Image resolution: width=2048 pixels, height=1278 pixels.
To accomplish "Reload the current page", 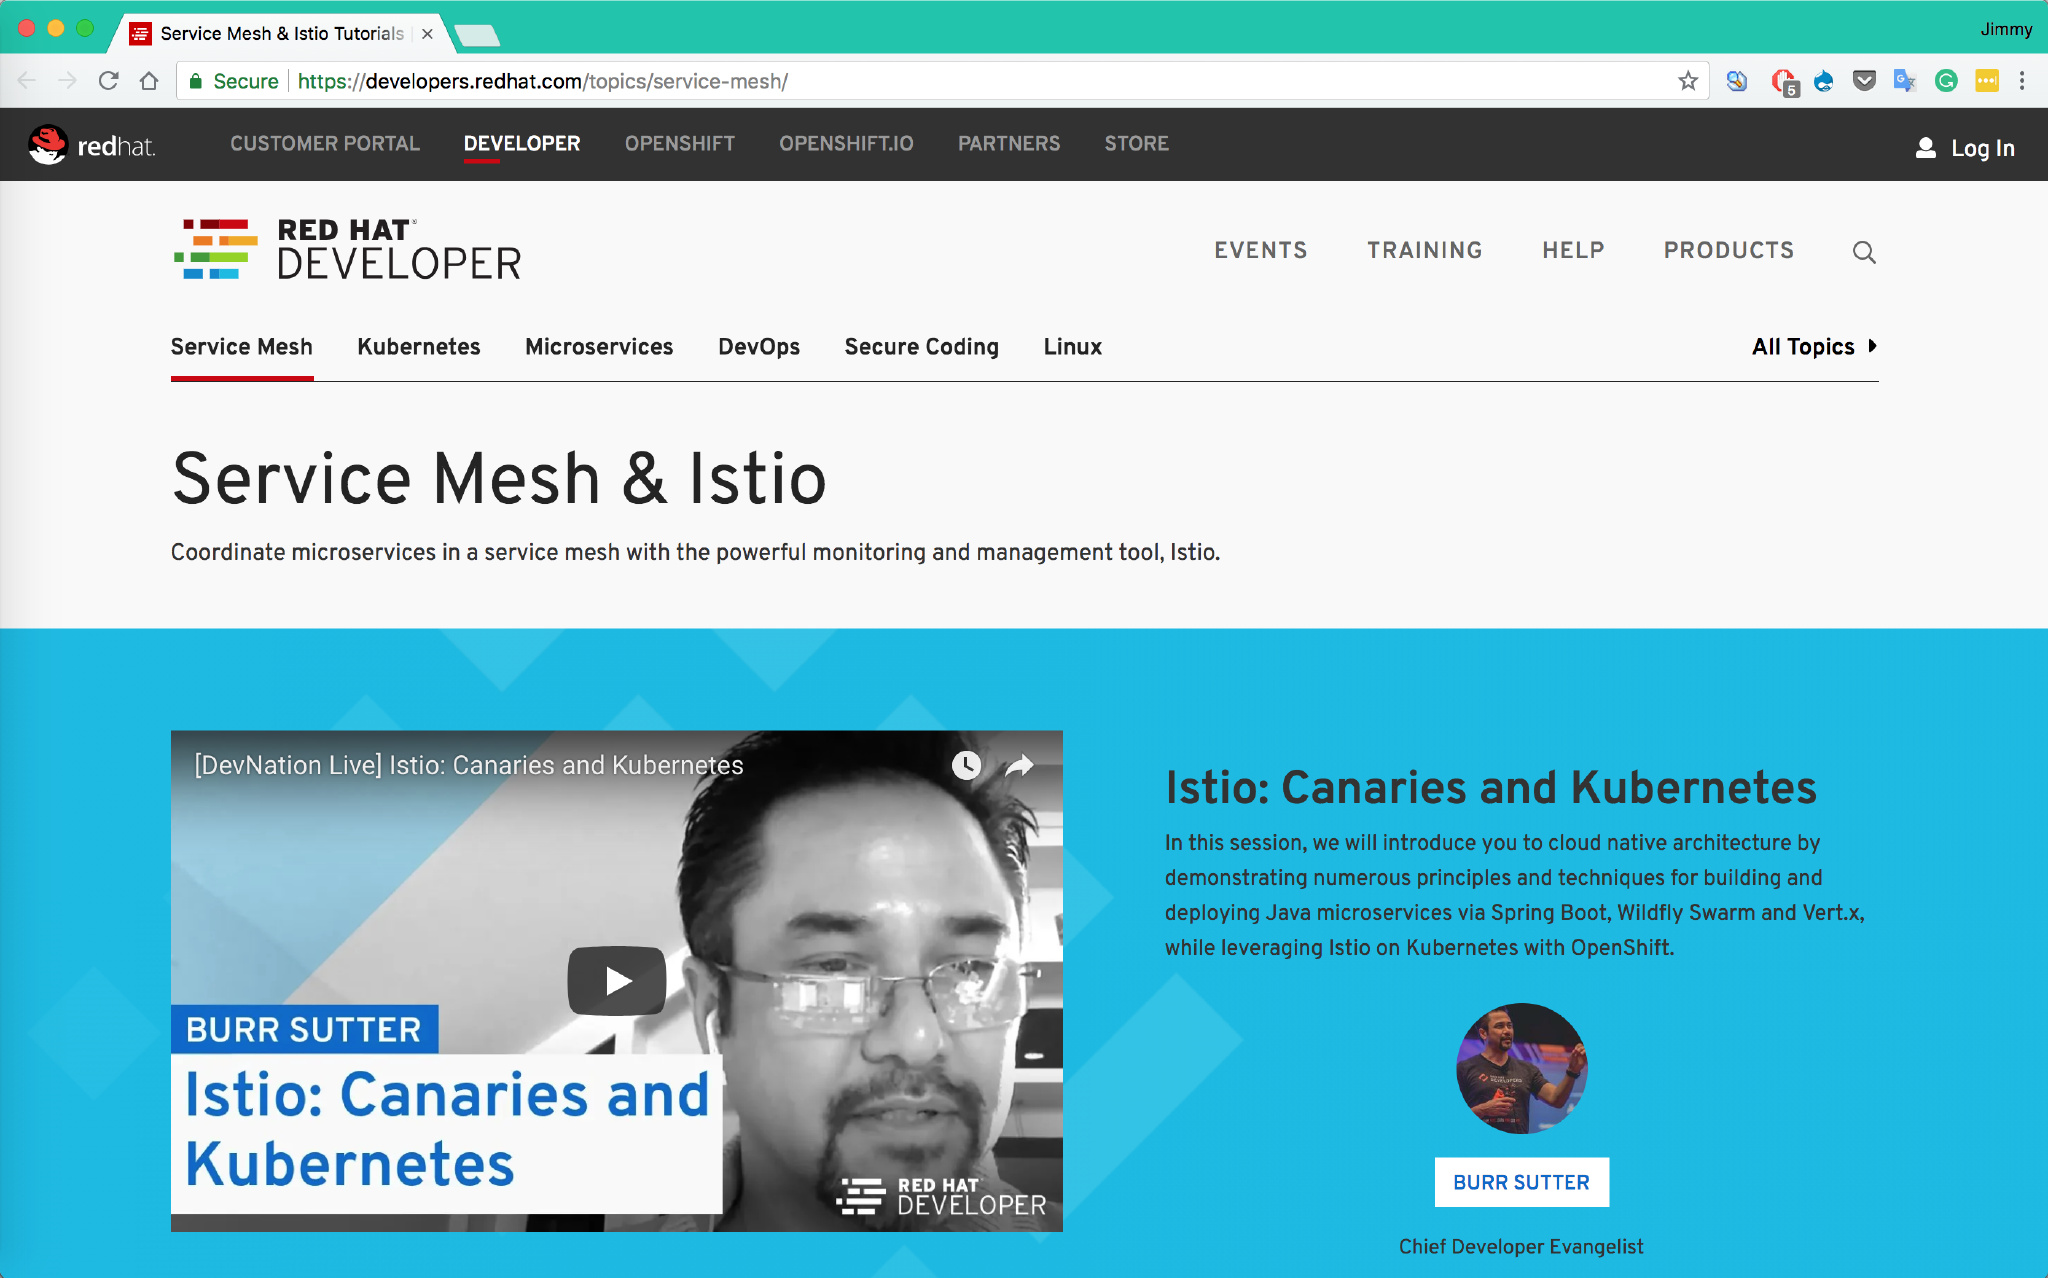I will tap(108, 81).
